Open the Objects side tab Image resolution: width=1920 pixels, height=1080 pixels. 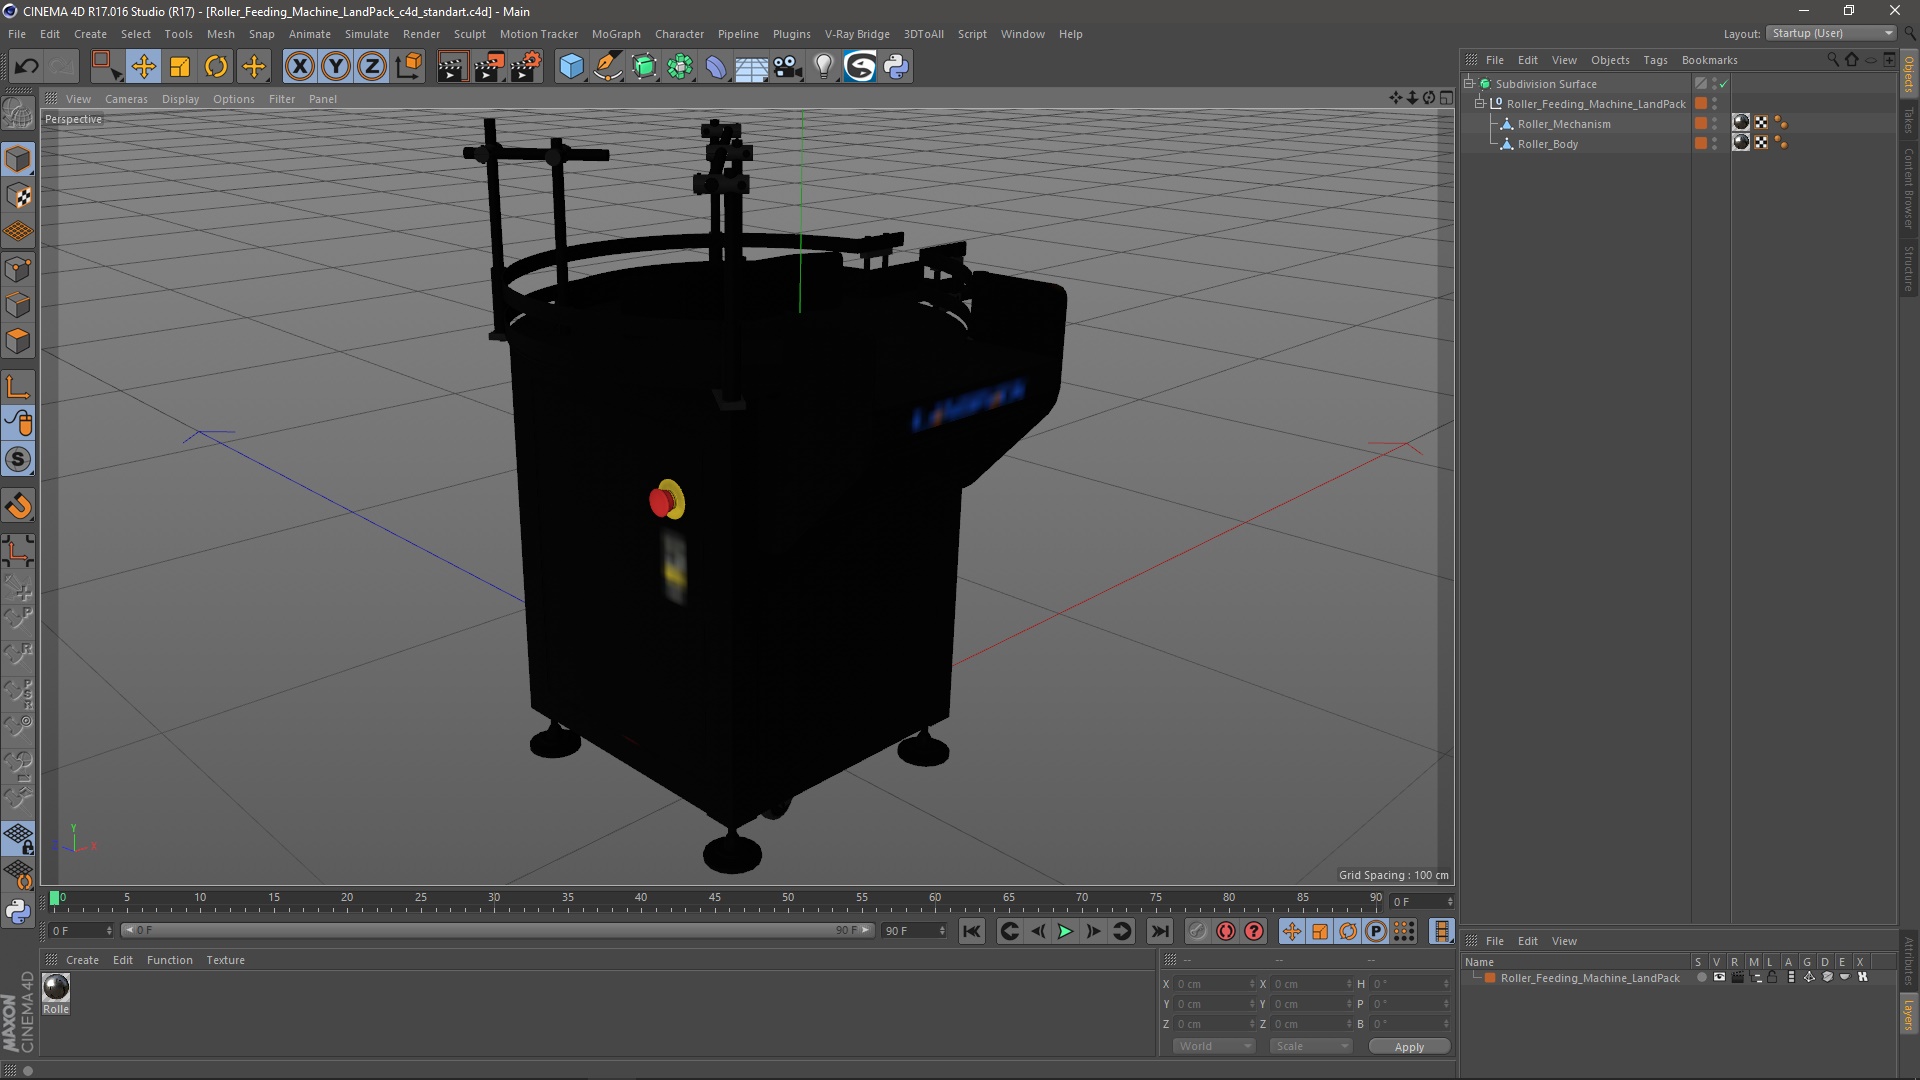pyautogui.click(x=1908, y=73)
